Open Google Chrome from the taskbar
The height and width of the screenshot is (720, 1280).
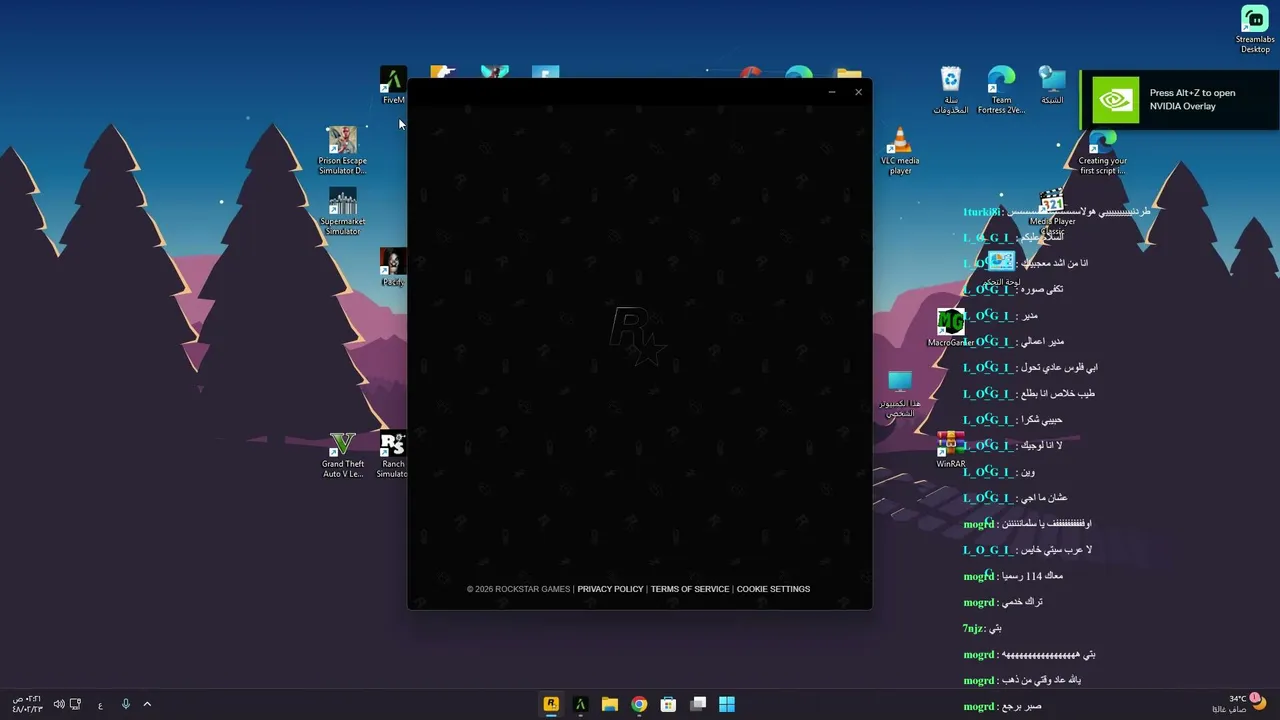click(x=639, y=704)
